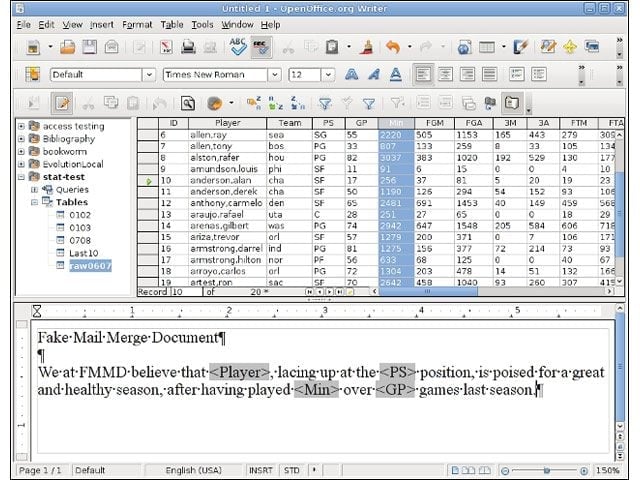Click the Record number input field
Viewport: 640px width, 480px height.
tap(187, 291)
